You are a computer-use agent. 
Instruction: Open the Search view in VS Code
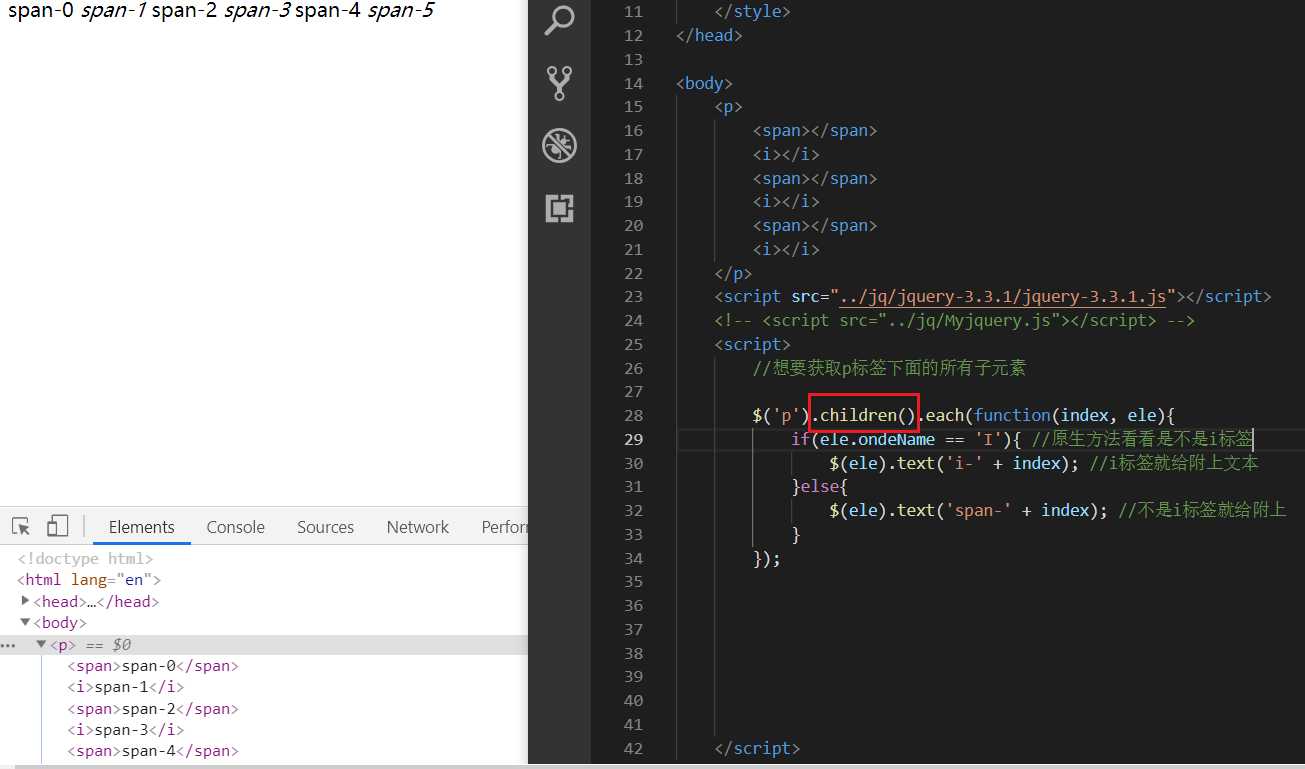click(559, 20)
